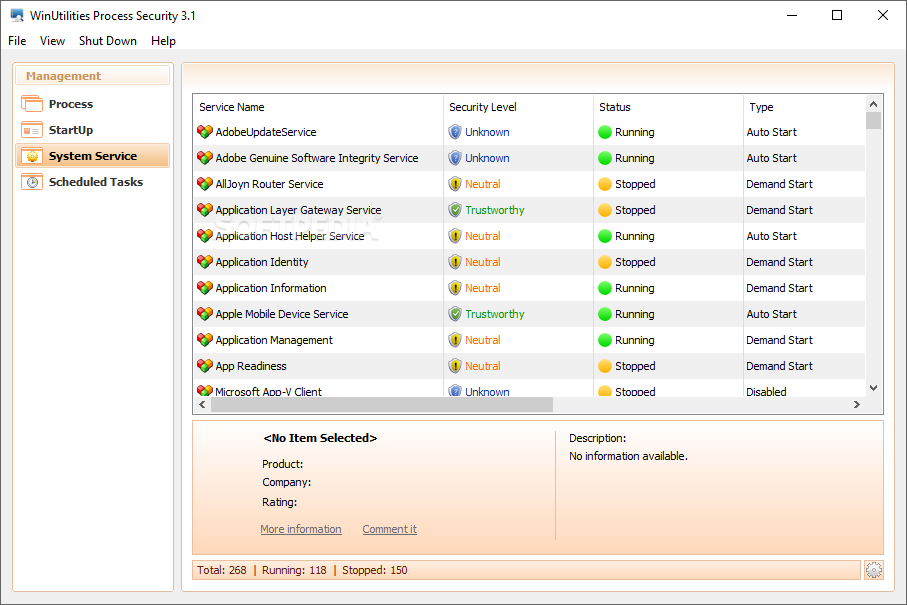Image resolution: width=907 pixels, height=605 pixels.
Task: Click Running status for Adobe Genuine Software
Action: click(x=635, y=158)
